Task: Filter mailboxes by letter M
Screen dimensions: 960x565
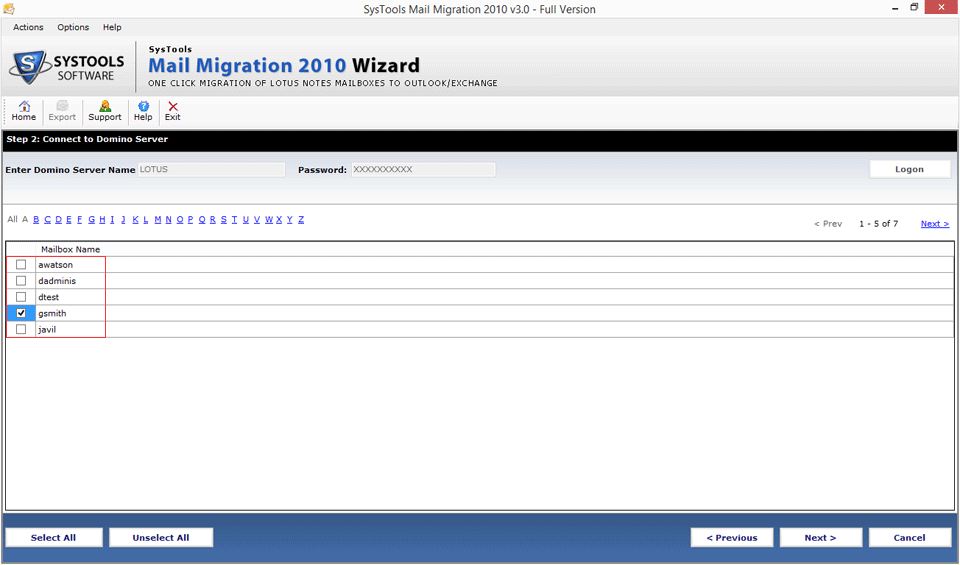Action: [x=158, y=219]
